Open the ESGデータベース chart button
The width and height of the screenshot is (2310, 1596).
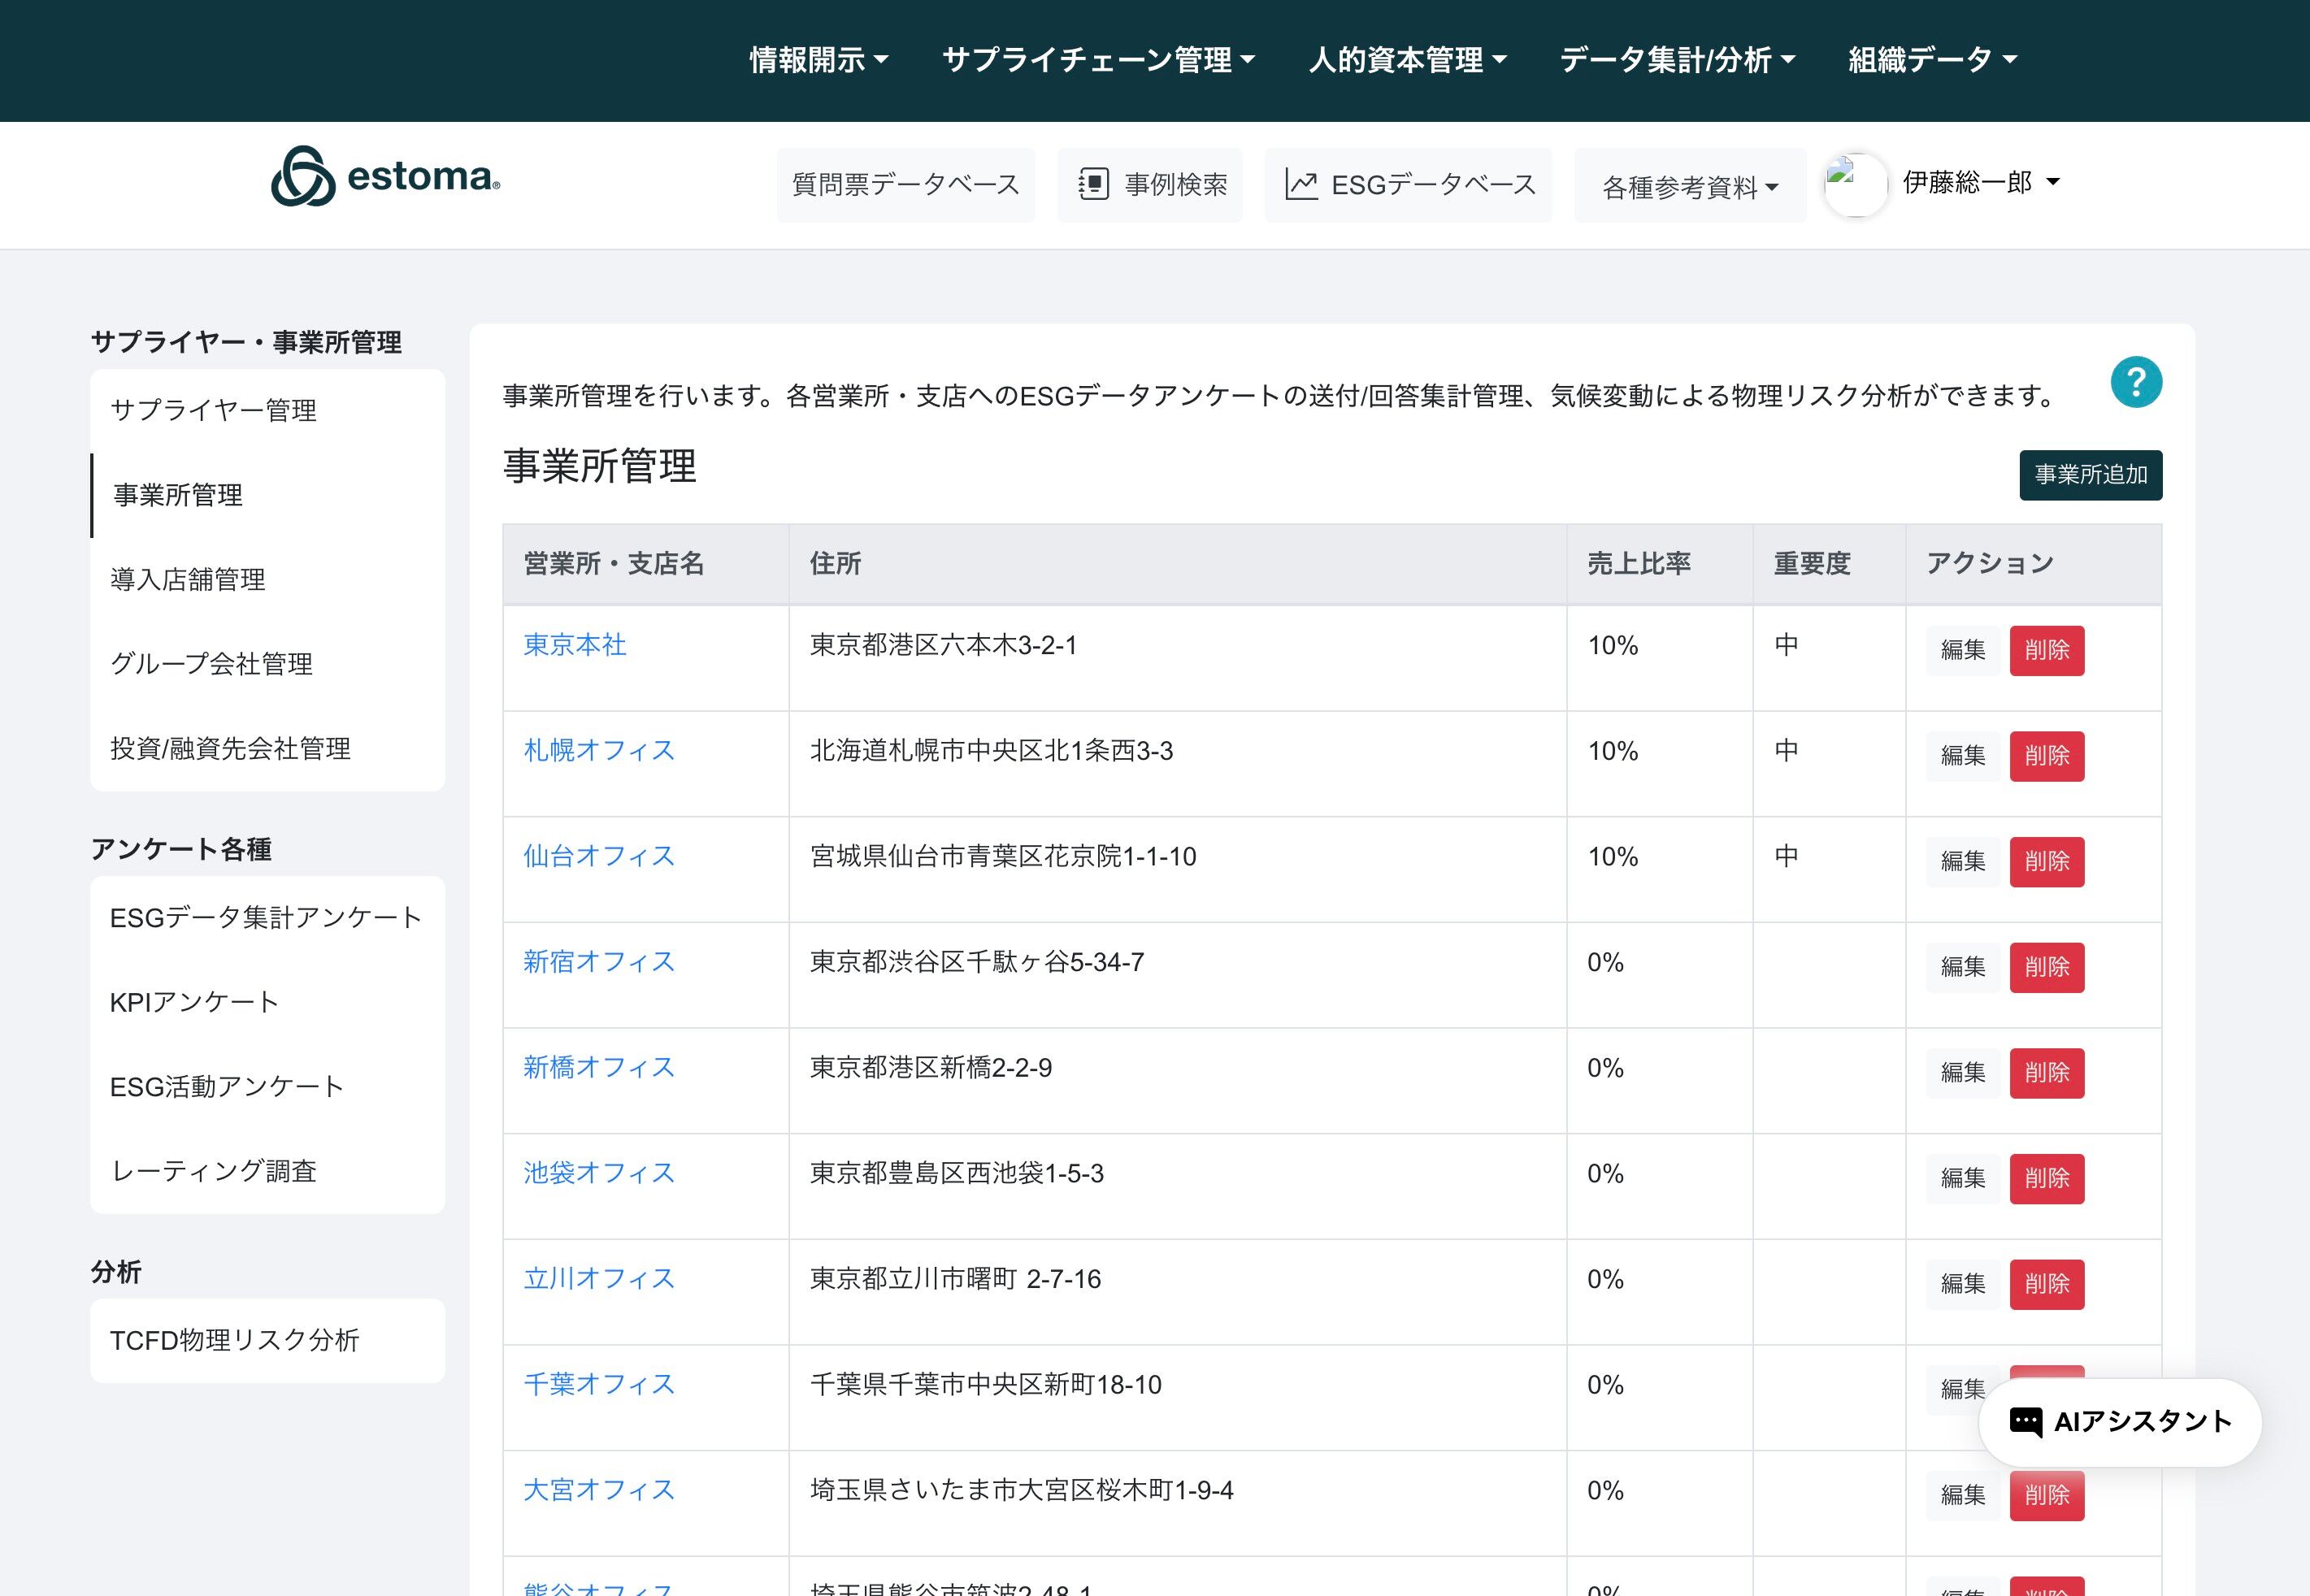[x=1408, y=185]
